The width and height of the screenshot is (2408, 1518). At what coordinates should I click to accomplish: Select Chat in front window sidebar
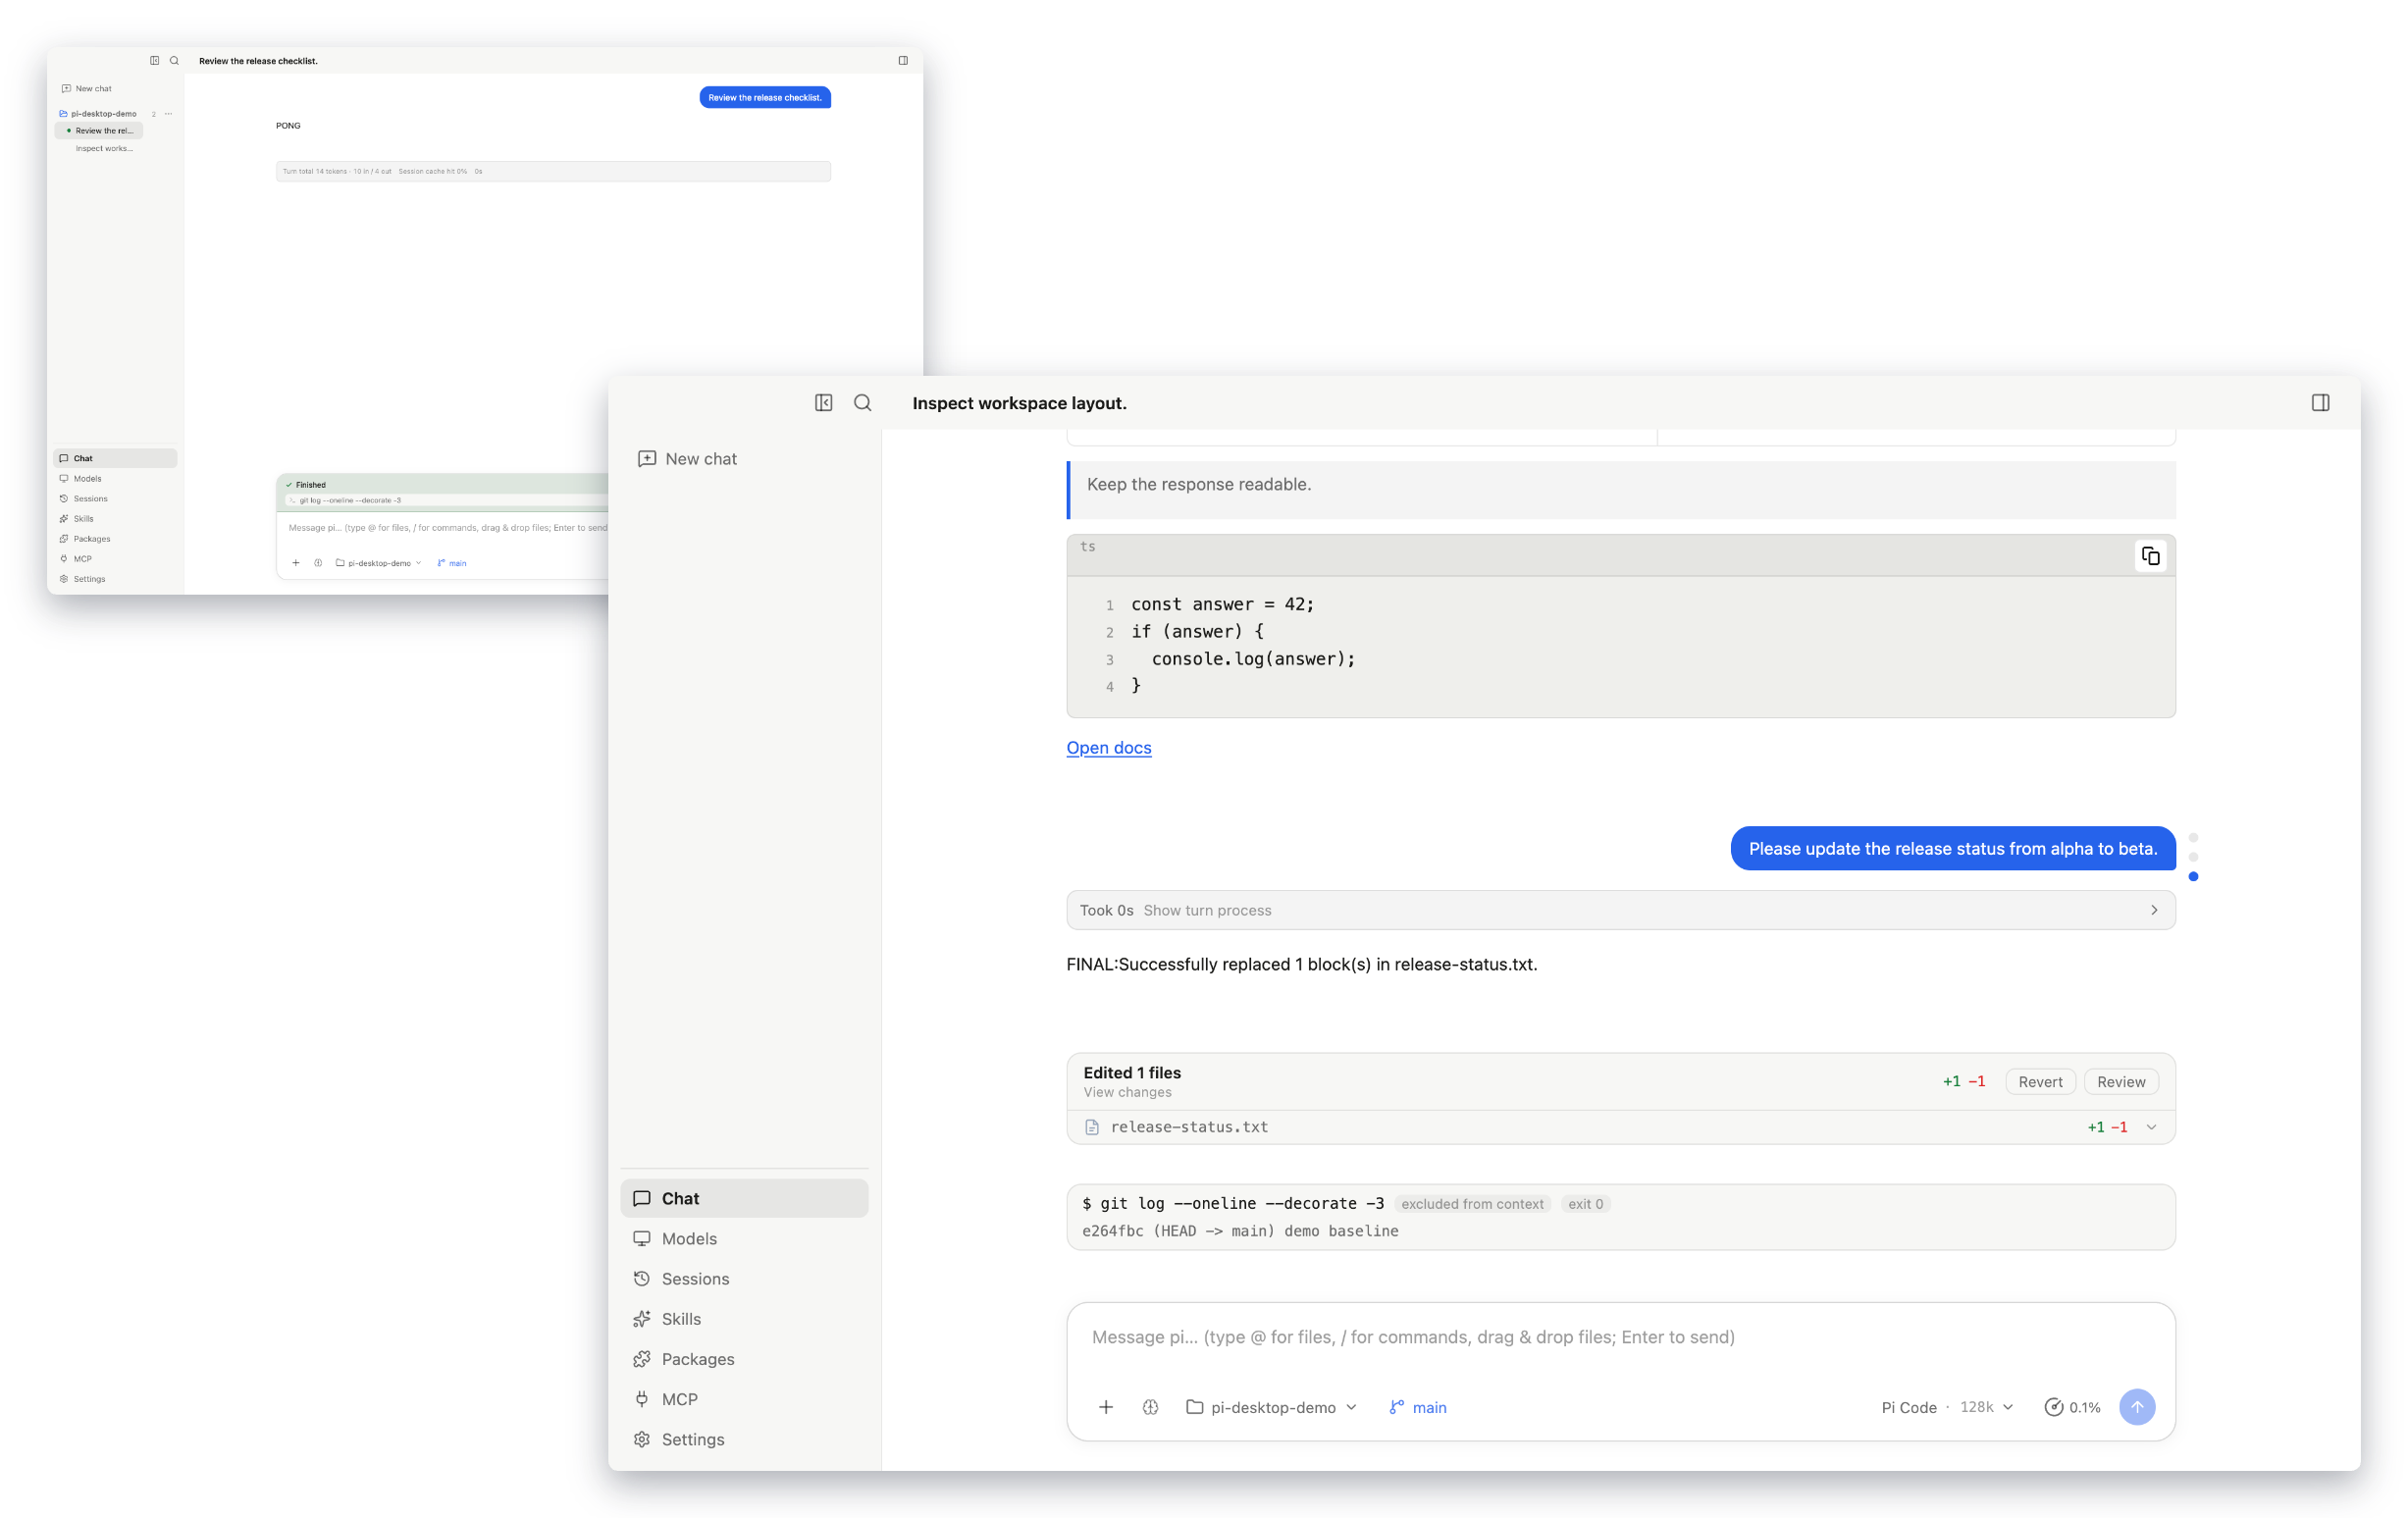(x=744, y=1198)
